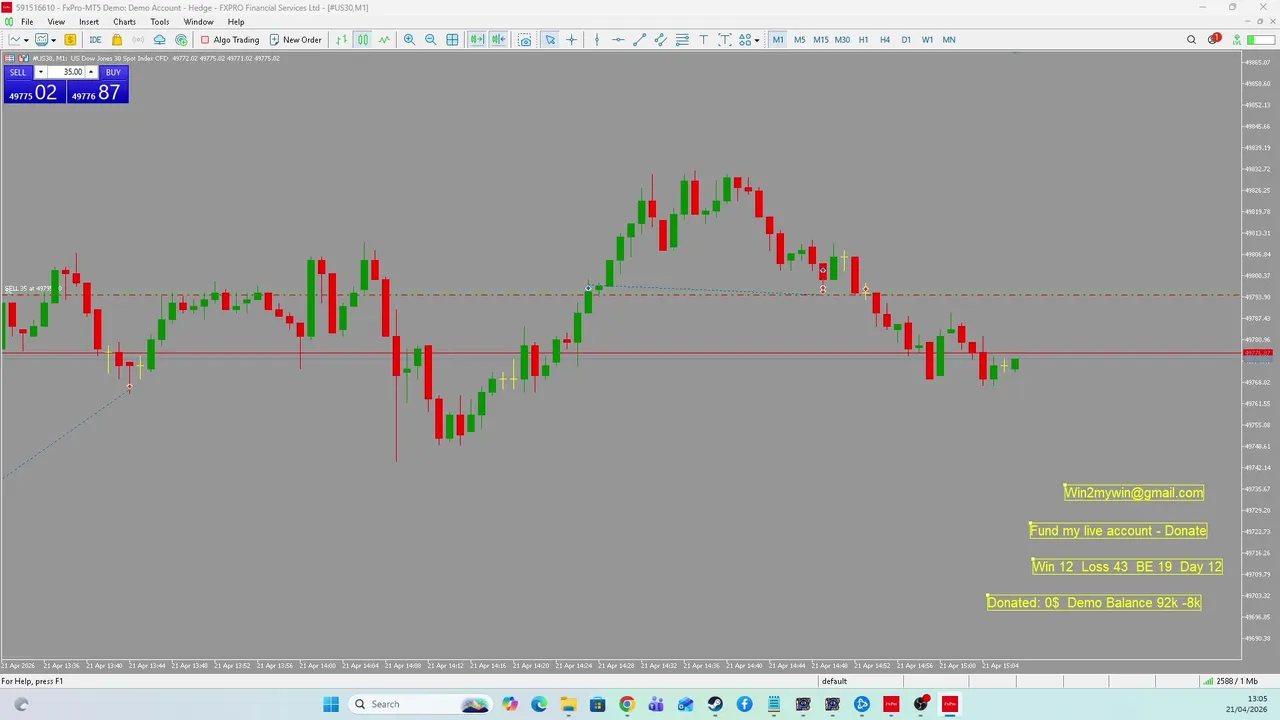Click the one-click SELL button
Viewport: 1280px width, 720px height.
click(x=18, y=72)
